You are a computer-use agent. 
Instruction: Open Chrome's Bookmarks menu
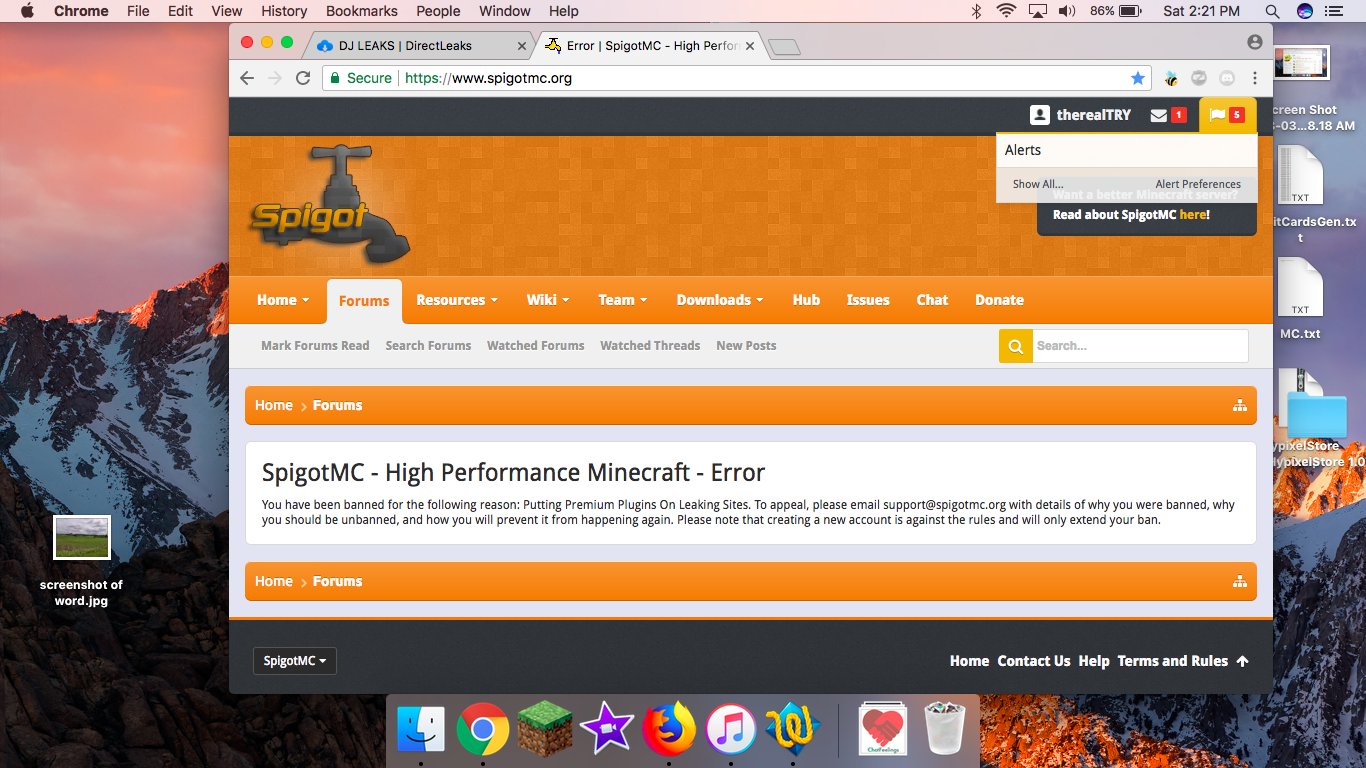tap(362, 11)
